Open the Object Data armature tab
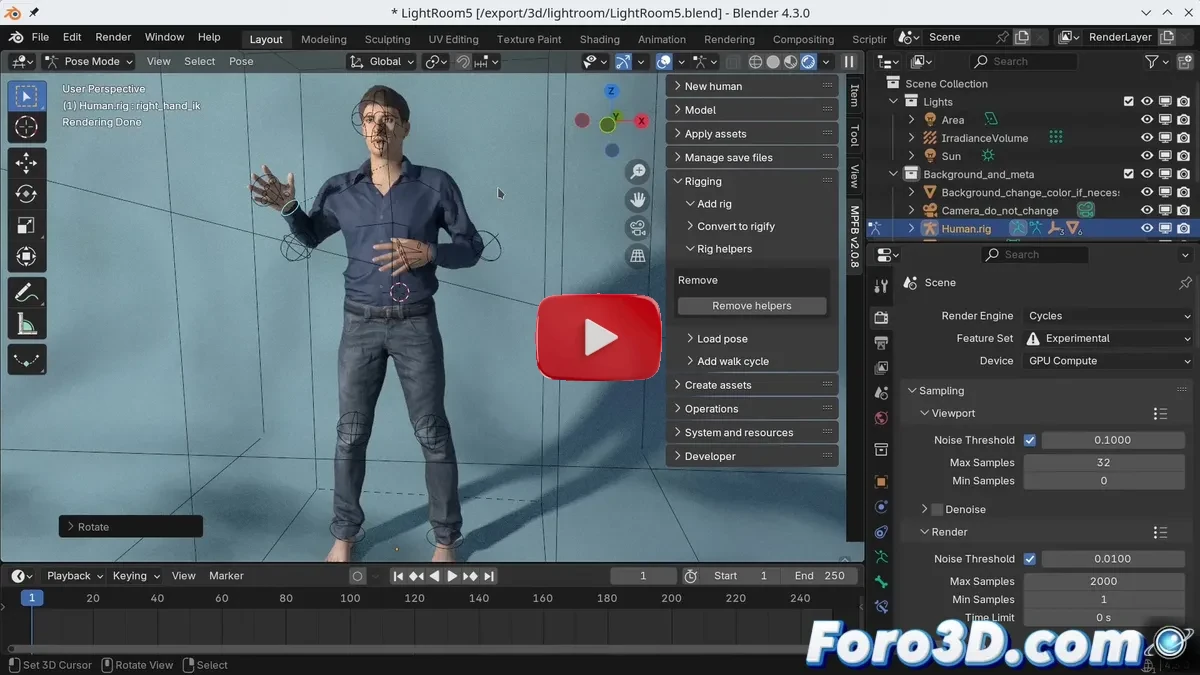Viewport: 1200px width, 675px height. coord(880,557)
